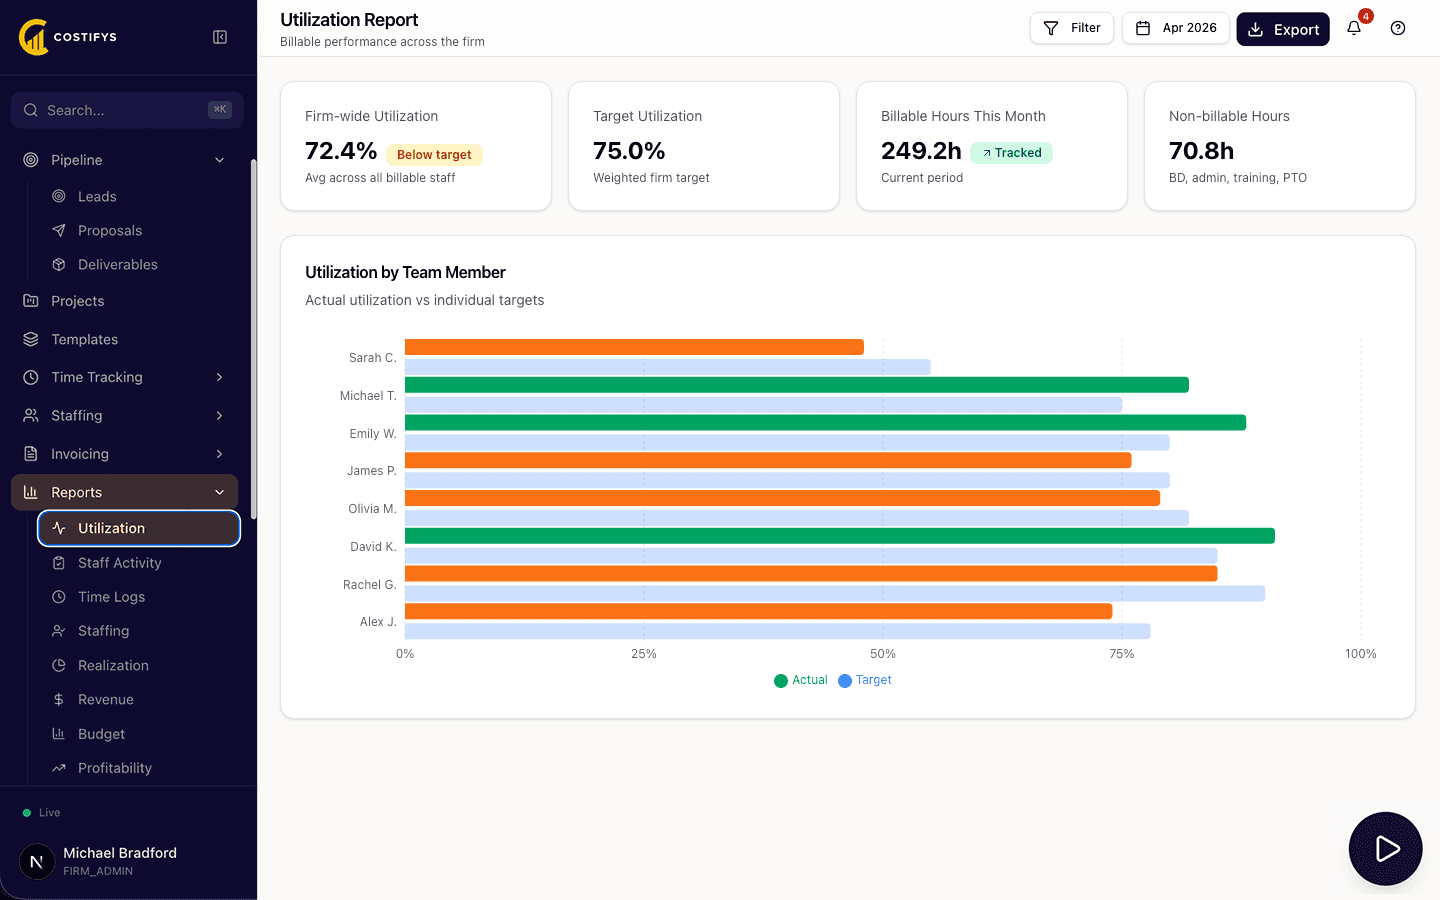
Task: Export the utilization report
Action: (x=1283, y=29)
